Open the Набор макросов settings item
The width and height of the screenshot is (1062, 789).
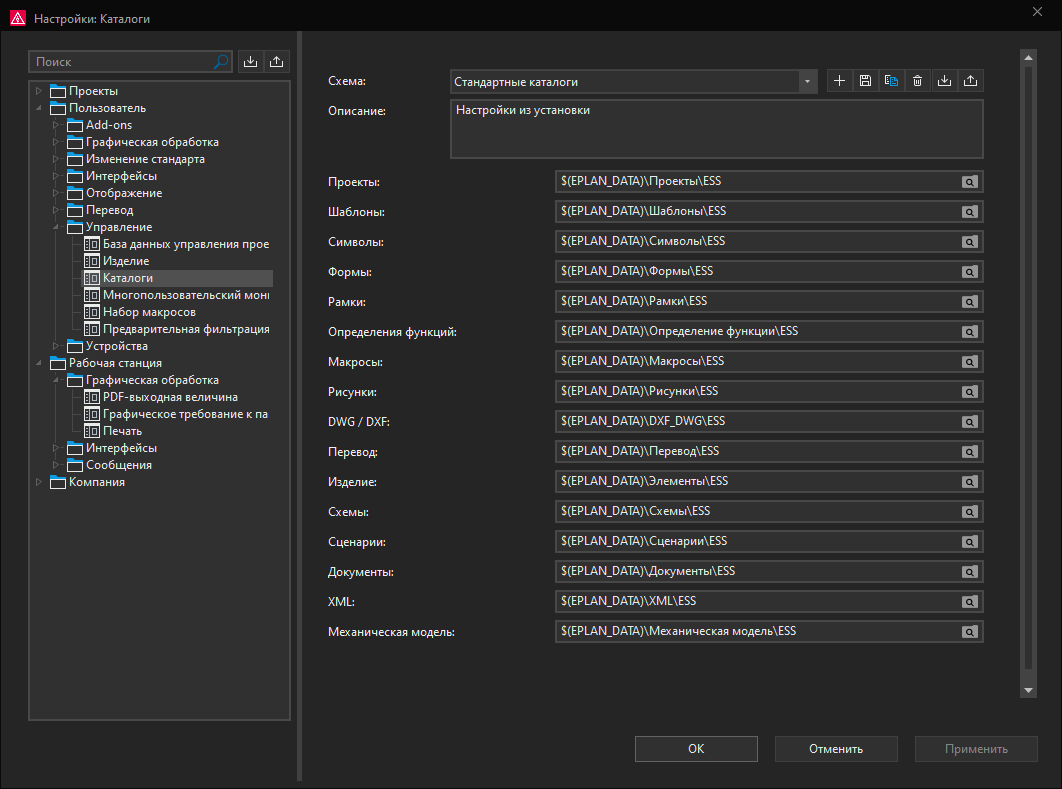(140, 312)
